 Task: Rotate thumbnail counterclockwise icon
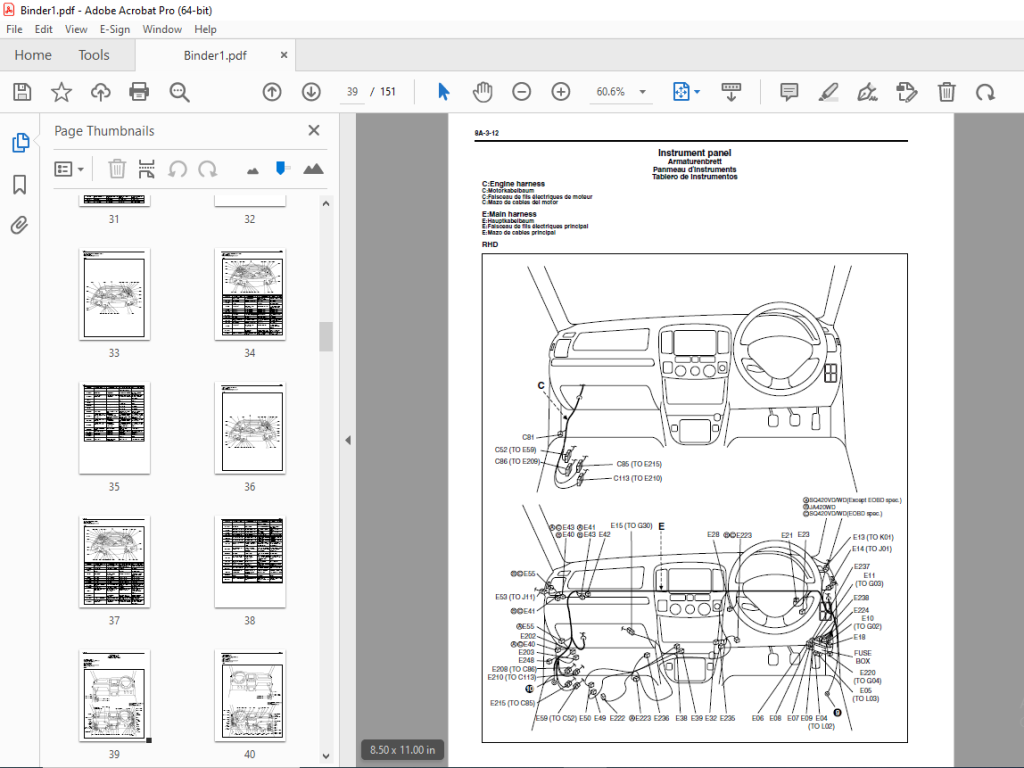177,169
